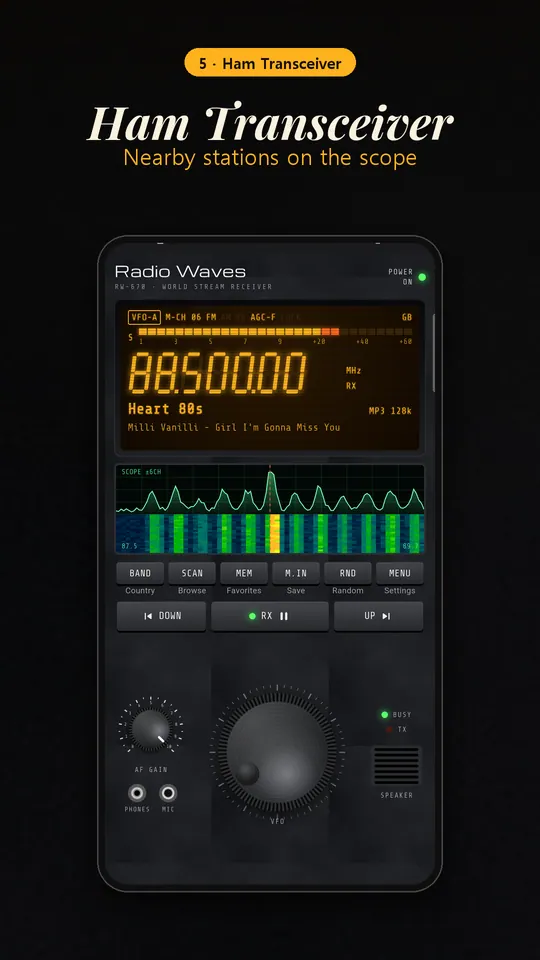Click the large VFO tuning dial
Screen dimensions: 540x960
pos(277,752)
